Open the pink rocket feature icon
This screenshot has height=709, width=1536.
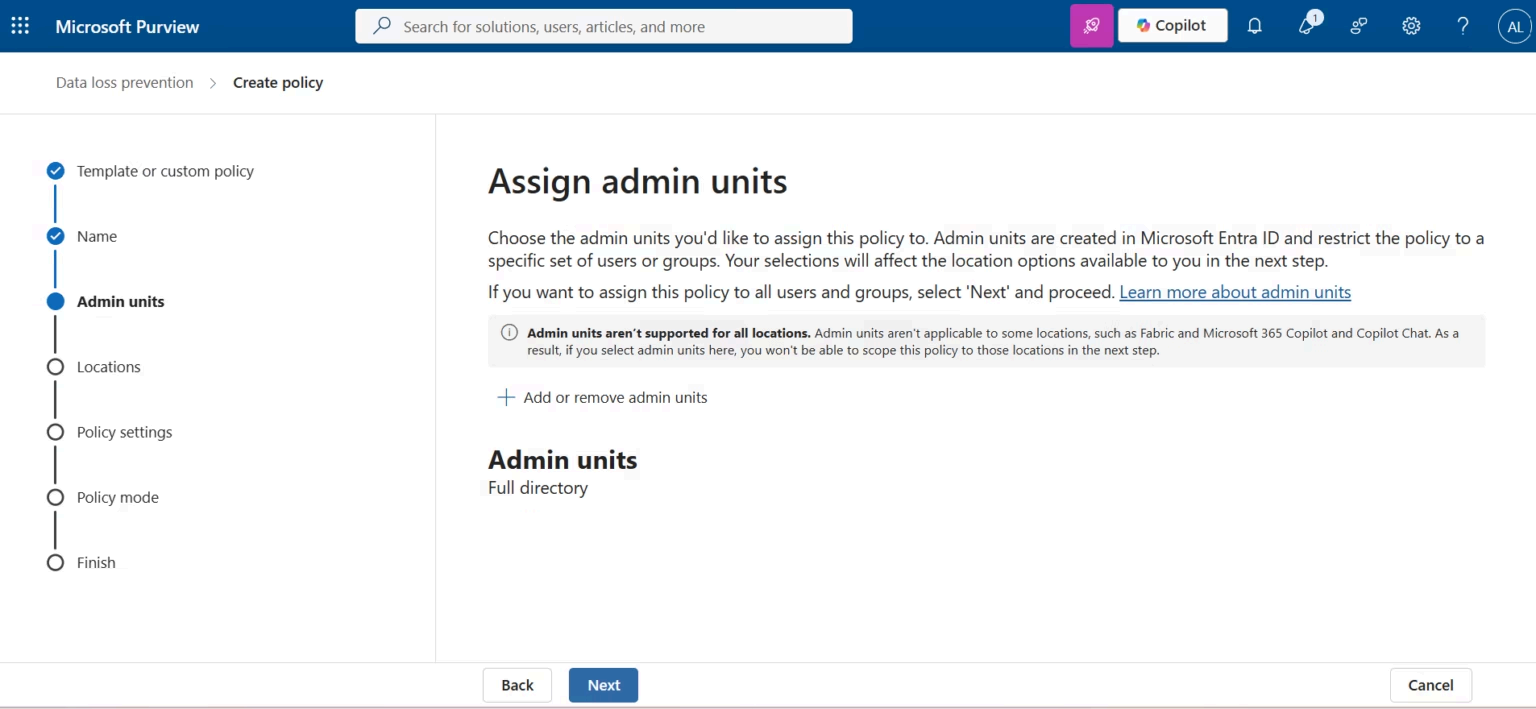click(1091, 26)
